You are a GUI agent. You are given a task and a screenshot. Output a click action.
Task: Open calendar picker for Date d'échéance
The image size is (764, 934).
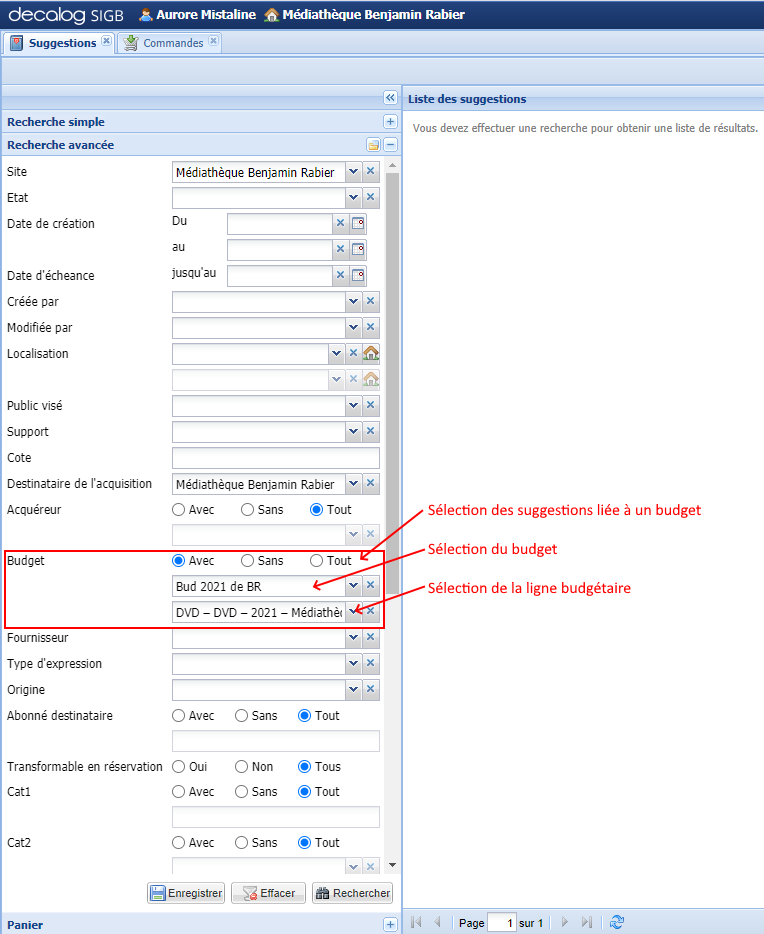point(358,276)
